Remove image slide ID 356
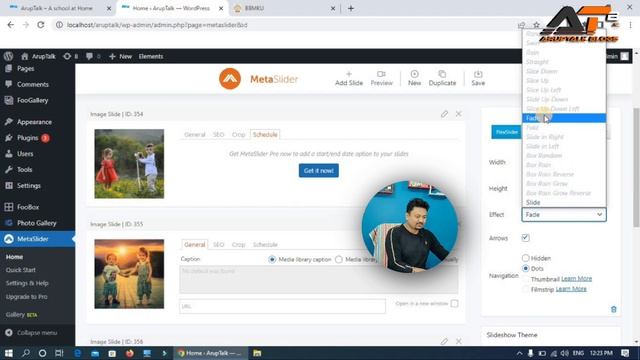 tap(458, 341)
